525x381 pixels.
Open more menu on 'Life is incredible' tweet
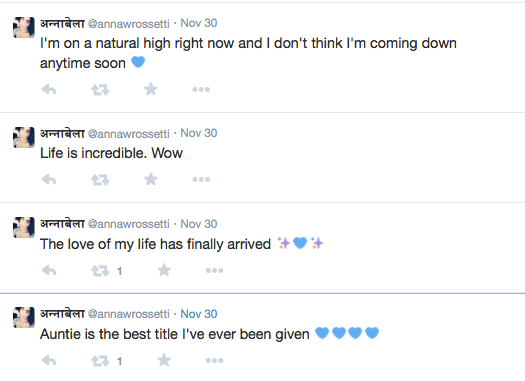pyautogui.click(x=201, y=179)
